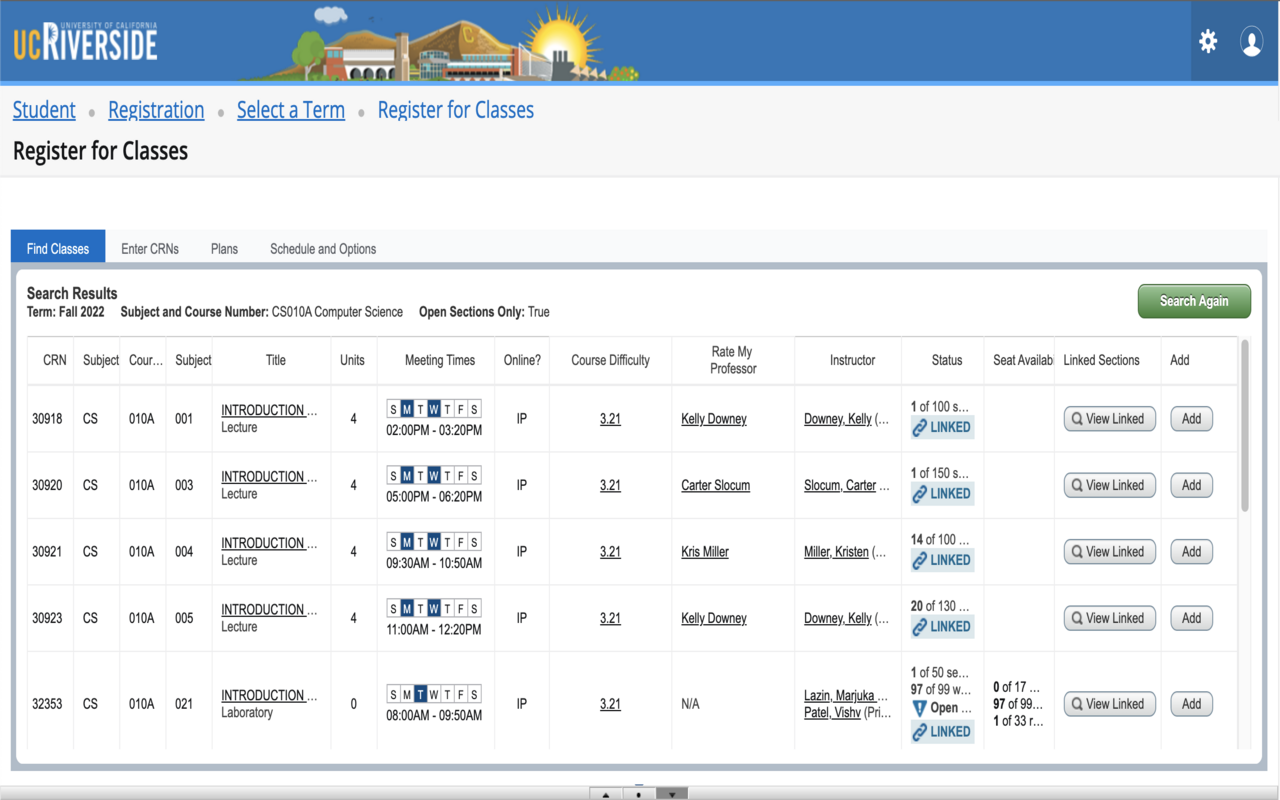The height and width of the screenshot is (800, 1280).
Task: Open Kris Miller Rate My Professor link
Action: [x=705, y=552]
